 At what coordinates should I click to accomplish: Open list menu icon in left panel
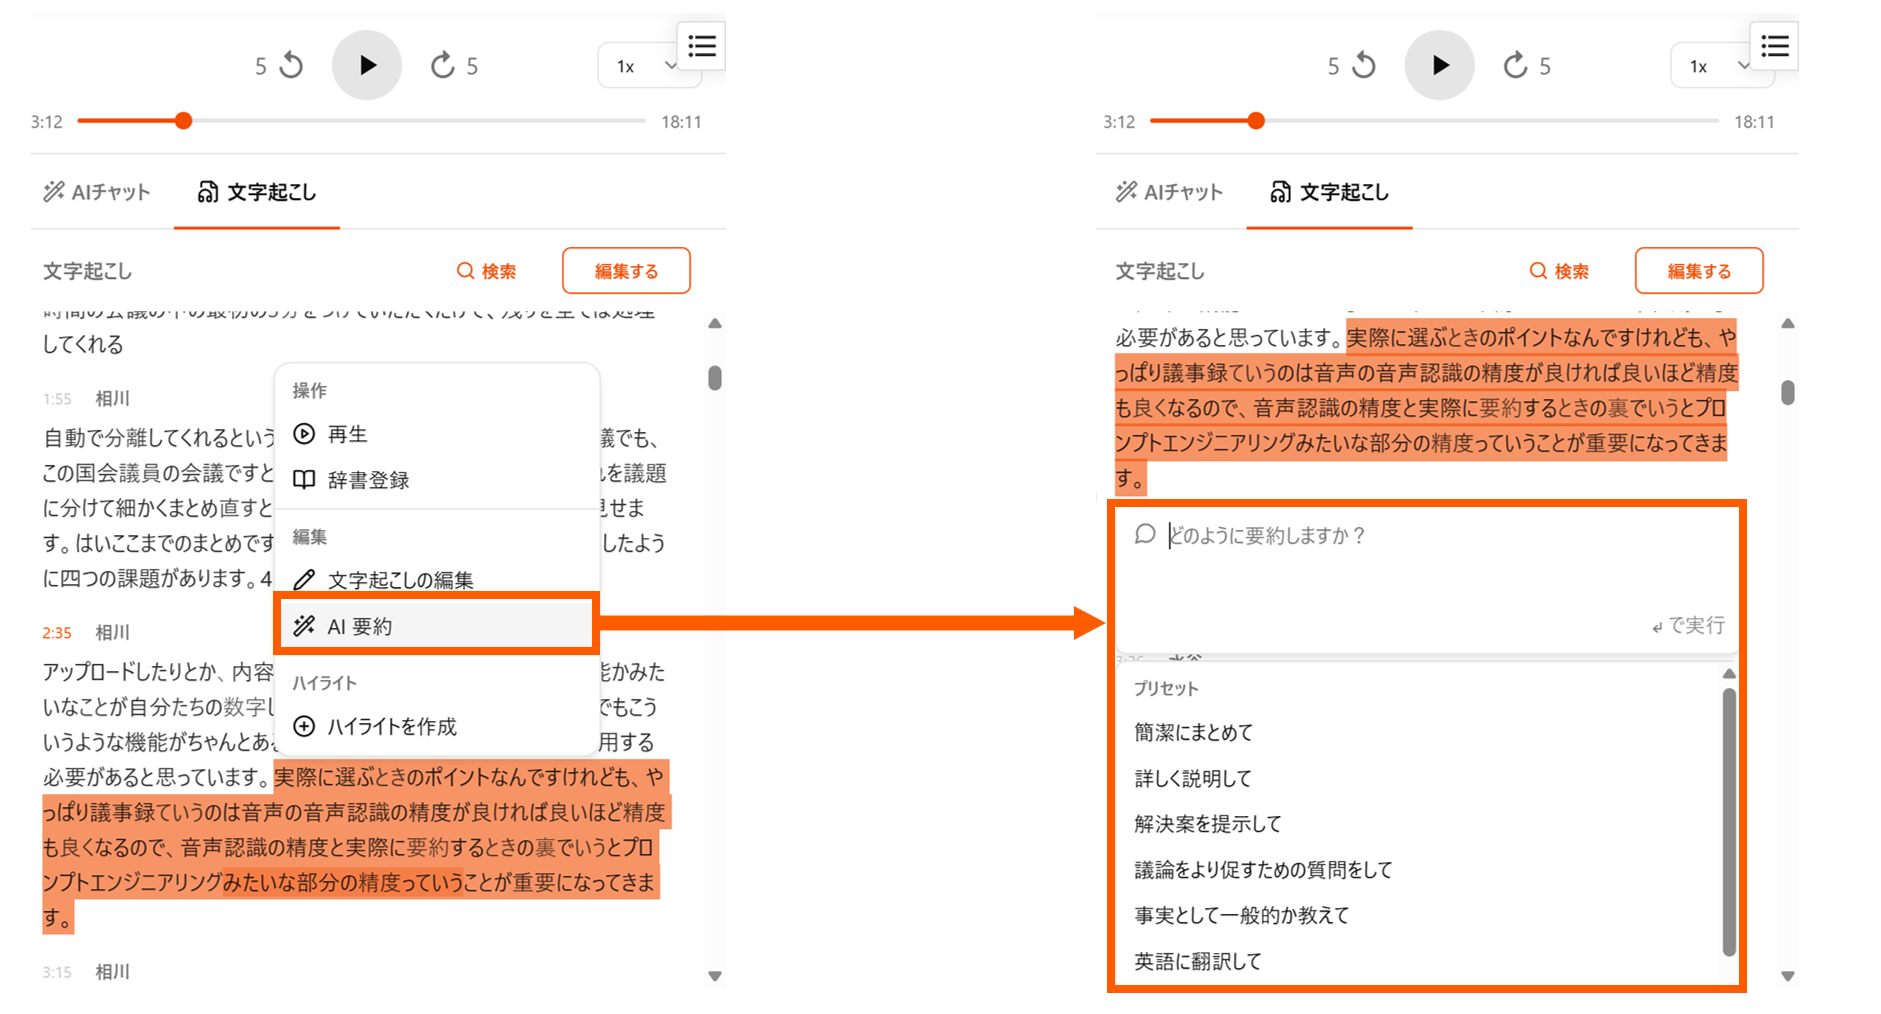[x=702, y=46]
